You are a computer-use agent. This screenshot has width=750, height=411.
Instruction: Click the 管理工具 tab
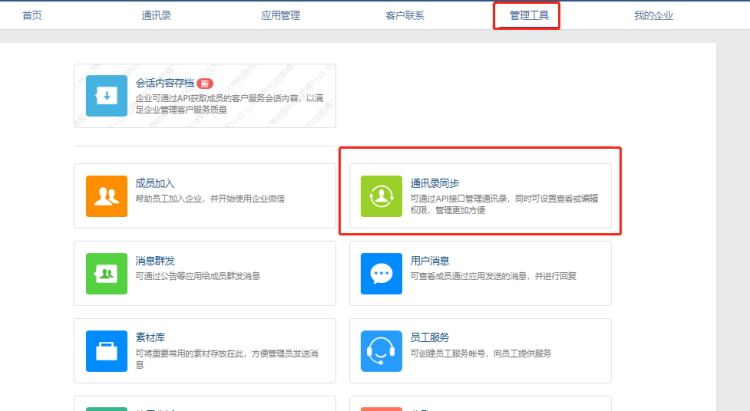coord(528,16)
